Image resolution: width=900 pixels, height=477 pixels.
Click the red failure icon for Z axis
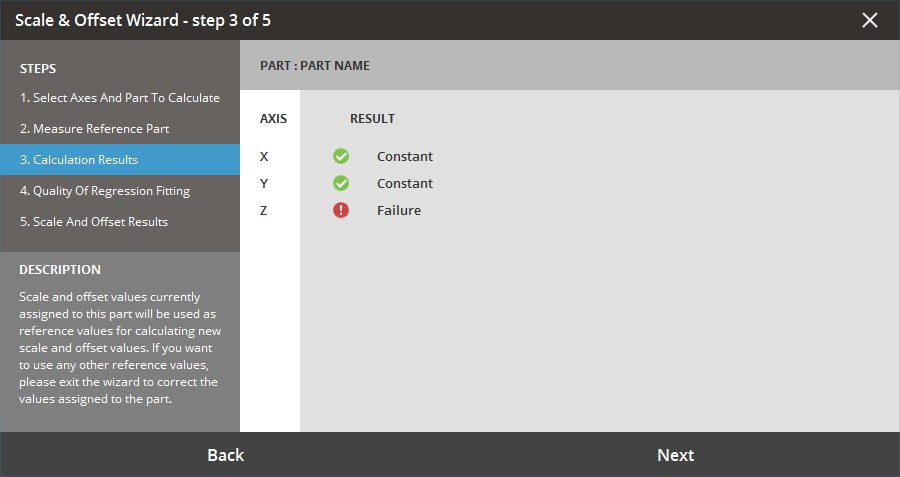(341, 210)
